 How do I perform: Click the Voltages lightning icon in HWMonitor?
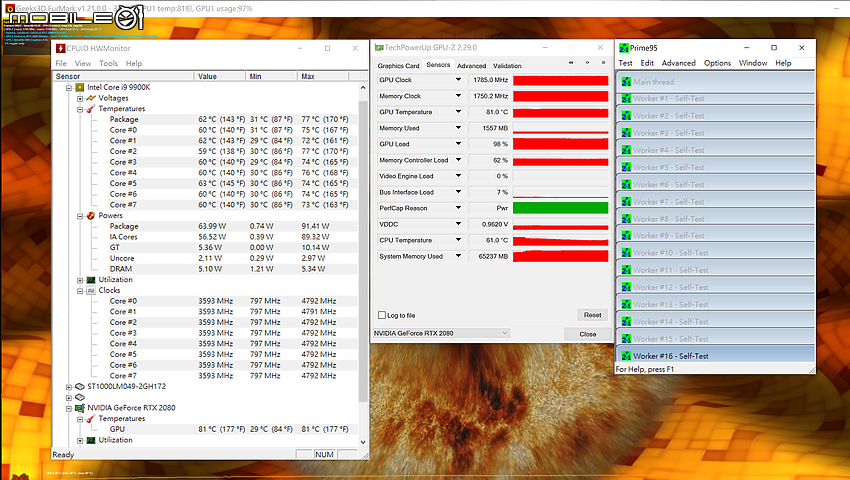pos(91,98)
